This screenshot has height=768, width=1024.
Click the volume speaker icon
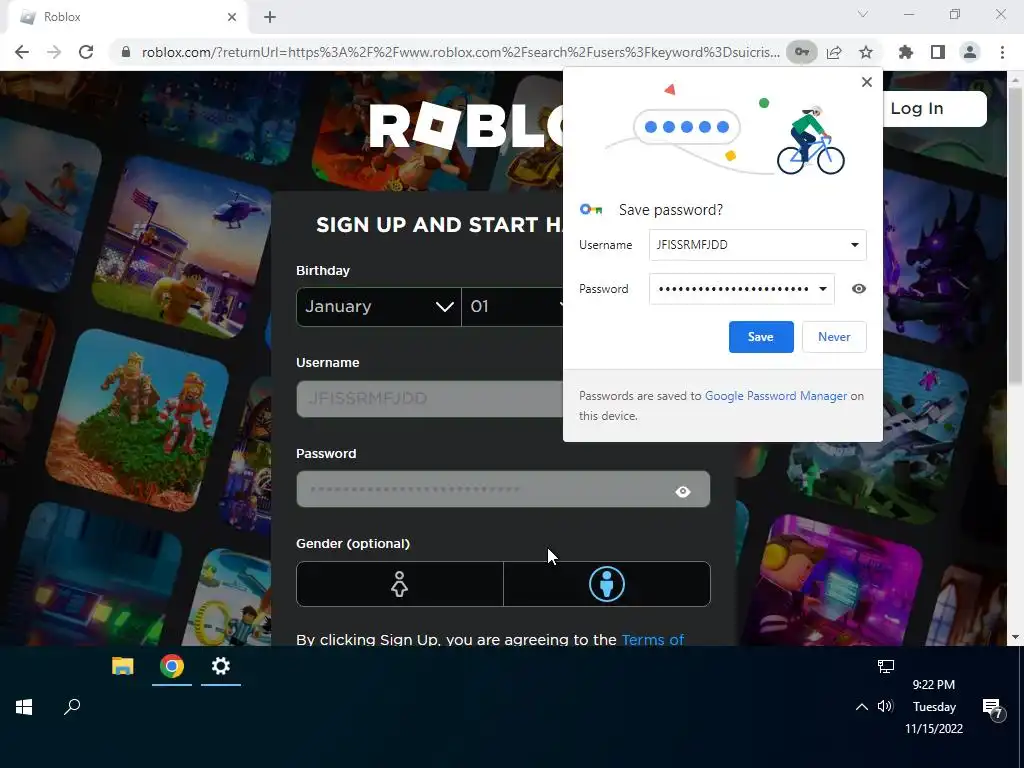tap(885, 707)
